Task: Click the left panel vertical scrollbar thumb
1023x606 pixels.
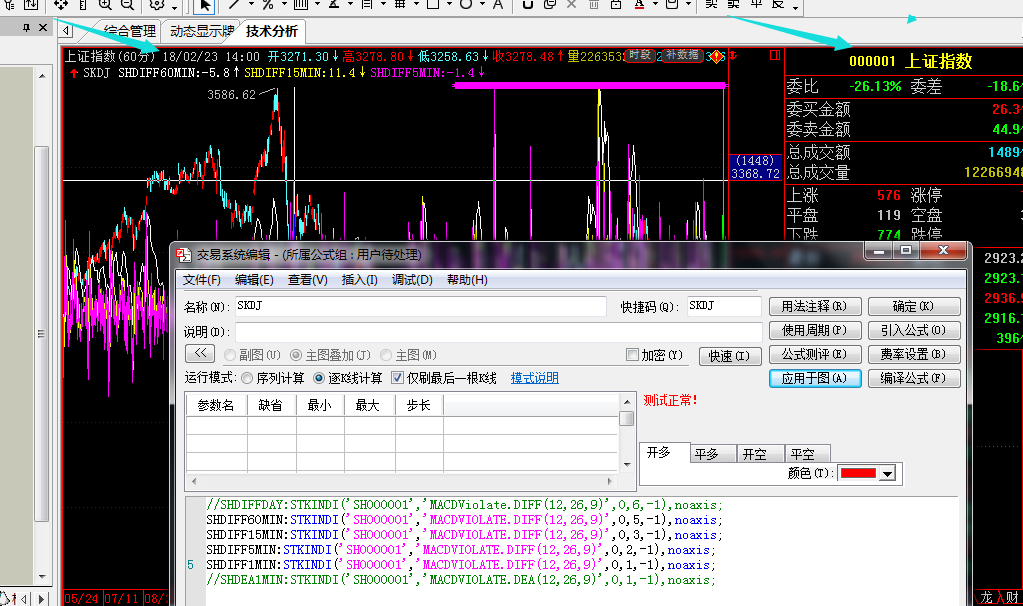Action: [x=41, y=334]
